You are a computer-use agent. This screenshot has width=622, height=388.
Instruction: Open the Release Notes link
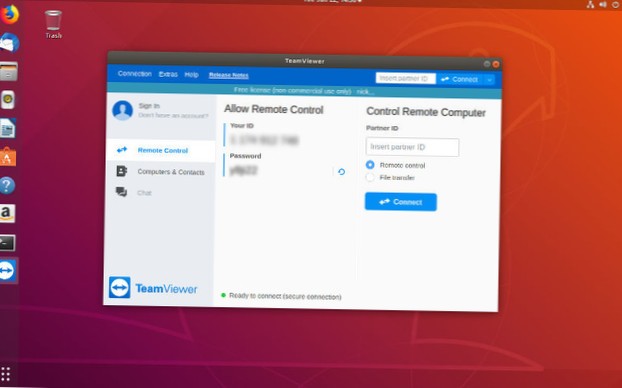click(228, 75)
